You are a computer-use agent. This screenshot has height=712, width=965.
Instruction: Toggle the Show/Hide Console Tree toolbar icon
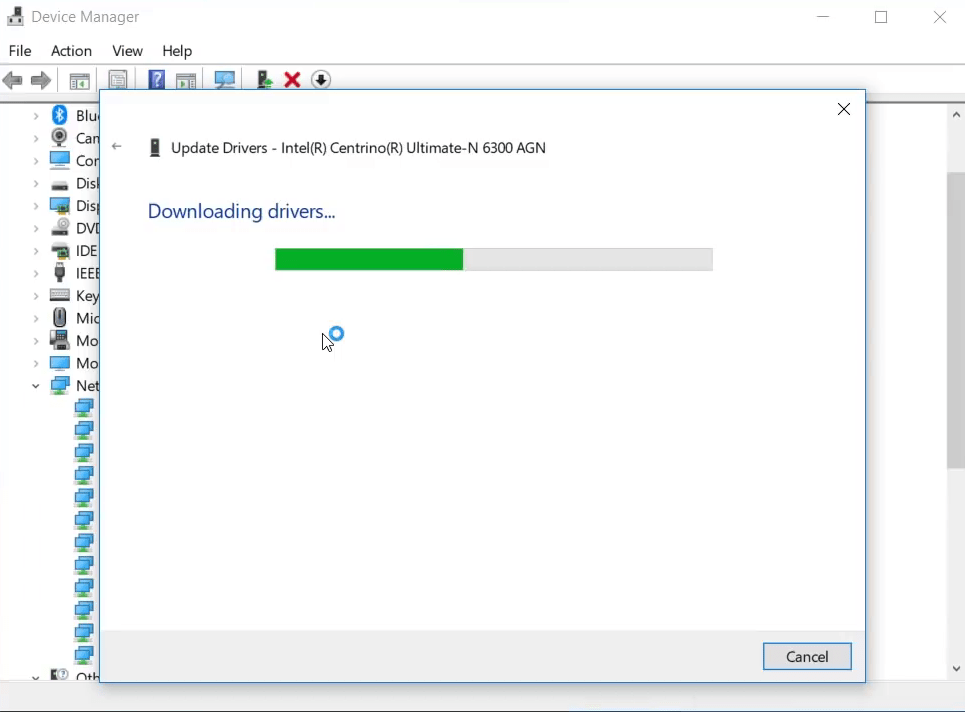[x=79, y=81]
